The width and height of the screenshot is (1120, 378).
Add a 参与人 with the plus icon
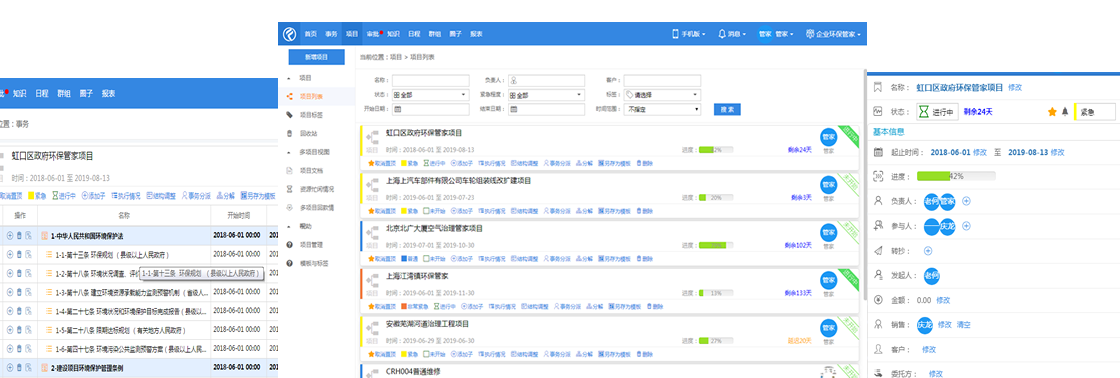(x=966, y=226)
